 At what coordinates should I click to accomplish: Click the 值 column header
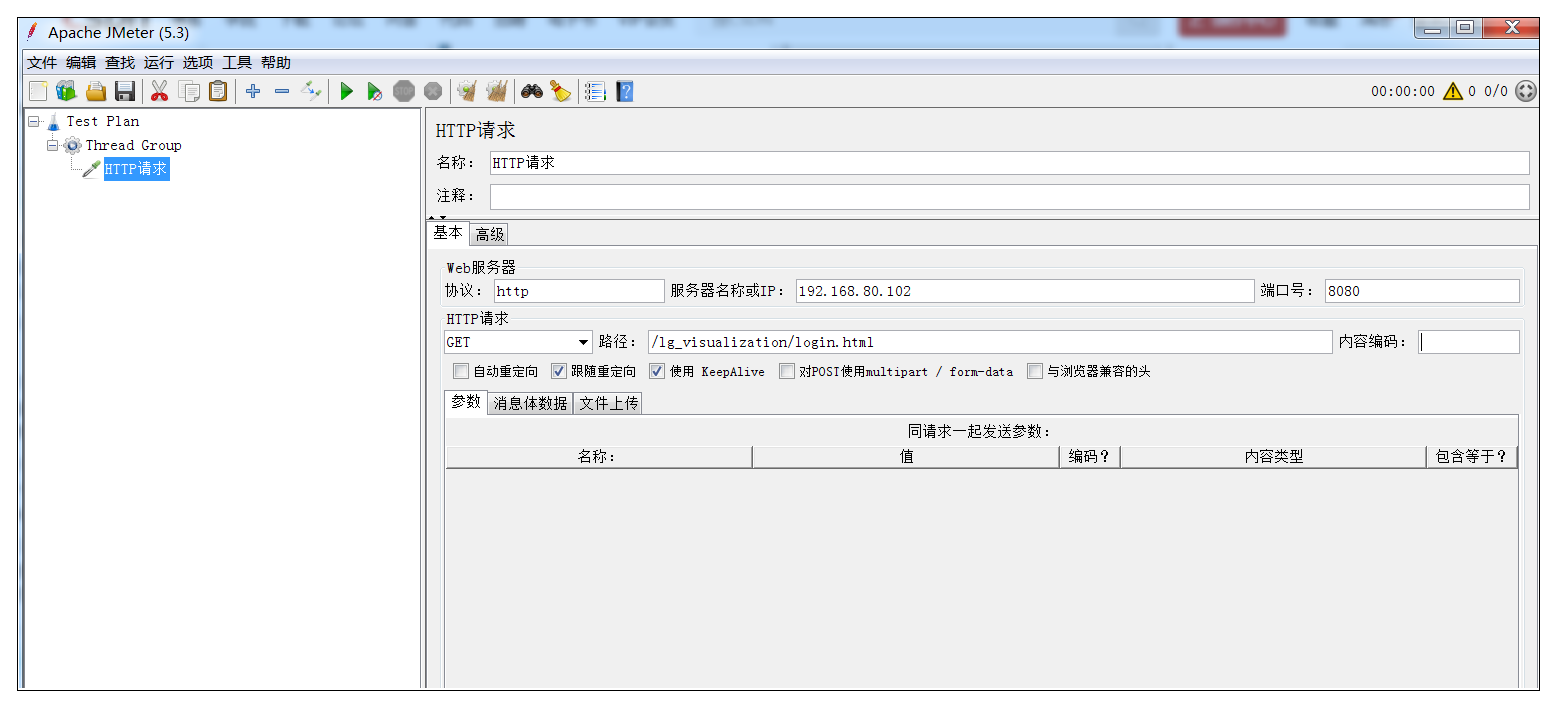click(906, 457)
